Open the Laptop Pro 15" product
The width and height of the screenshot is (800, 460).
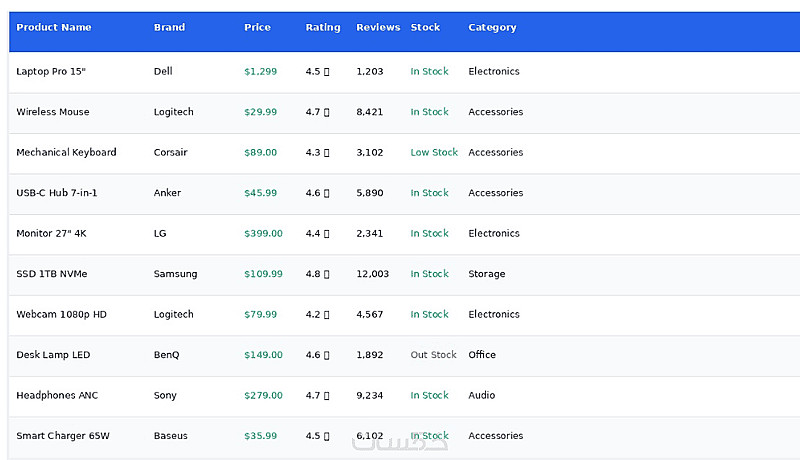51,71
